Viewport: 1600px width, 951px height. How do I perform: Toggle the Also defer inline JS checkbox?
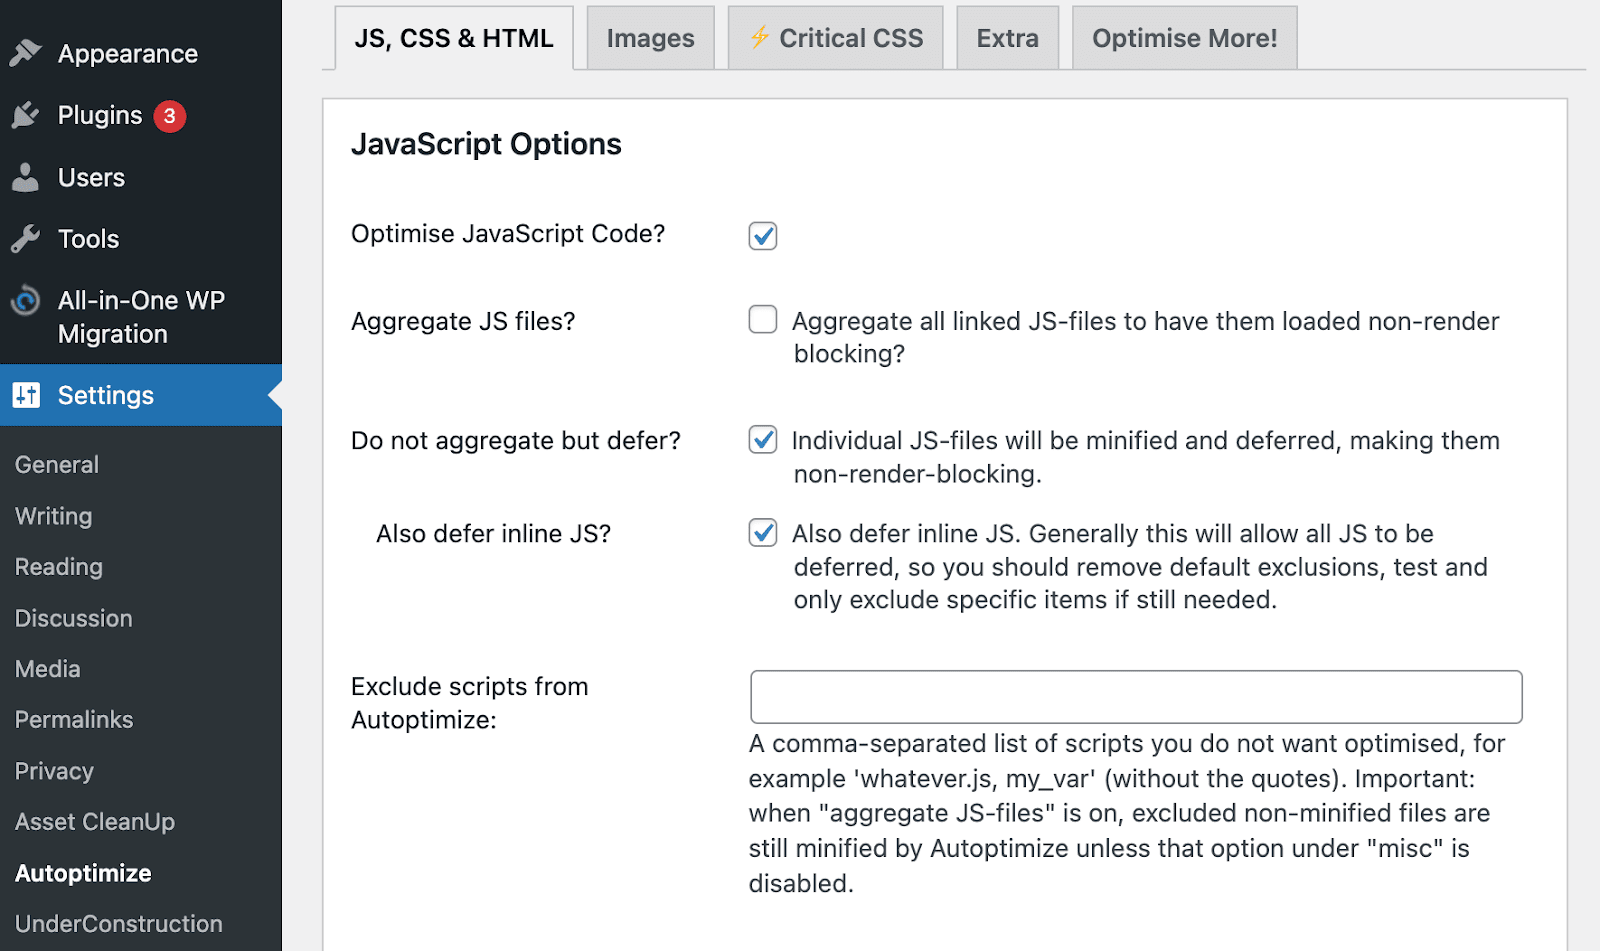(x=763, y=533)
